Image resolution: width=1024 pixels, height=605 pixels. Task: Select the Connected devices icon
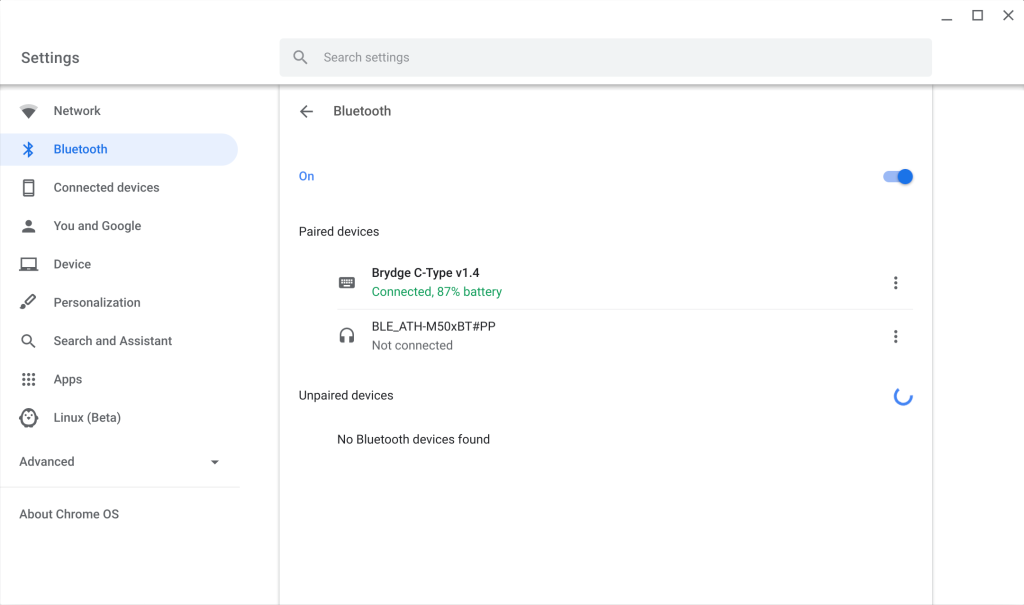(x=29, y=187)
